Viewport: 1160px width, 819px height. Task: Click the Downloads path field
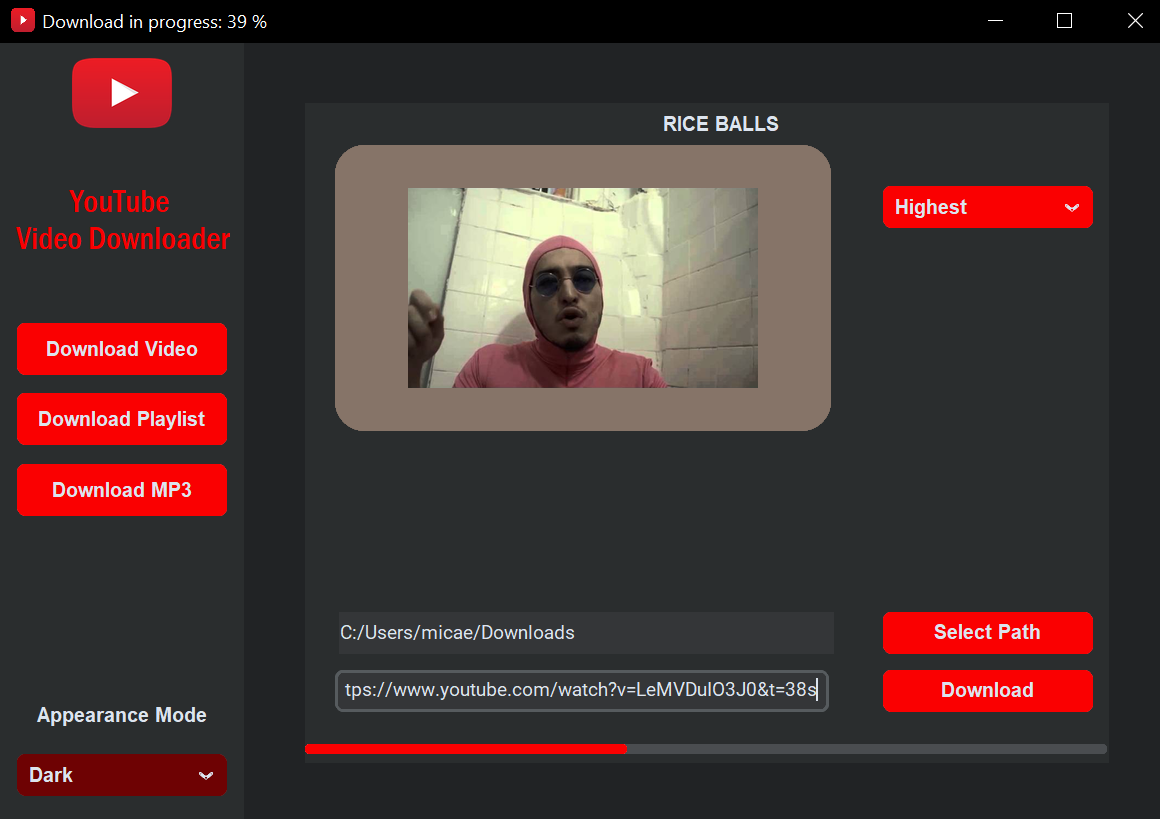pyautogui.click(x=585, y=632)
